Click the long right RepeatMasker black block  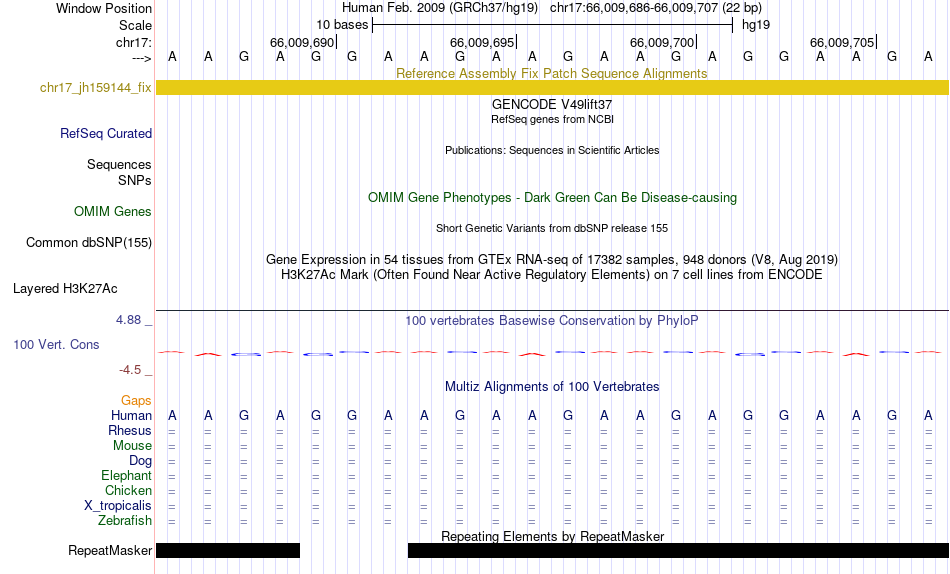678,550
